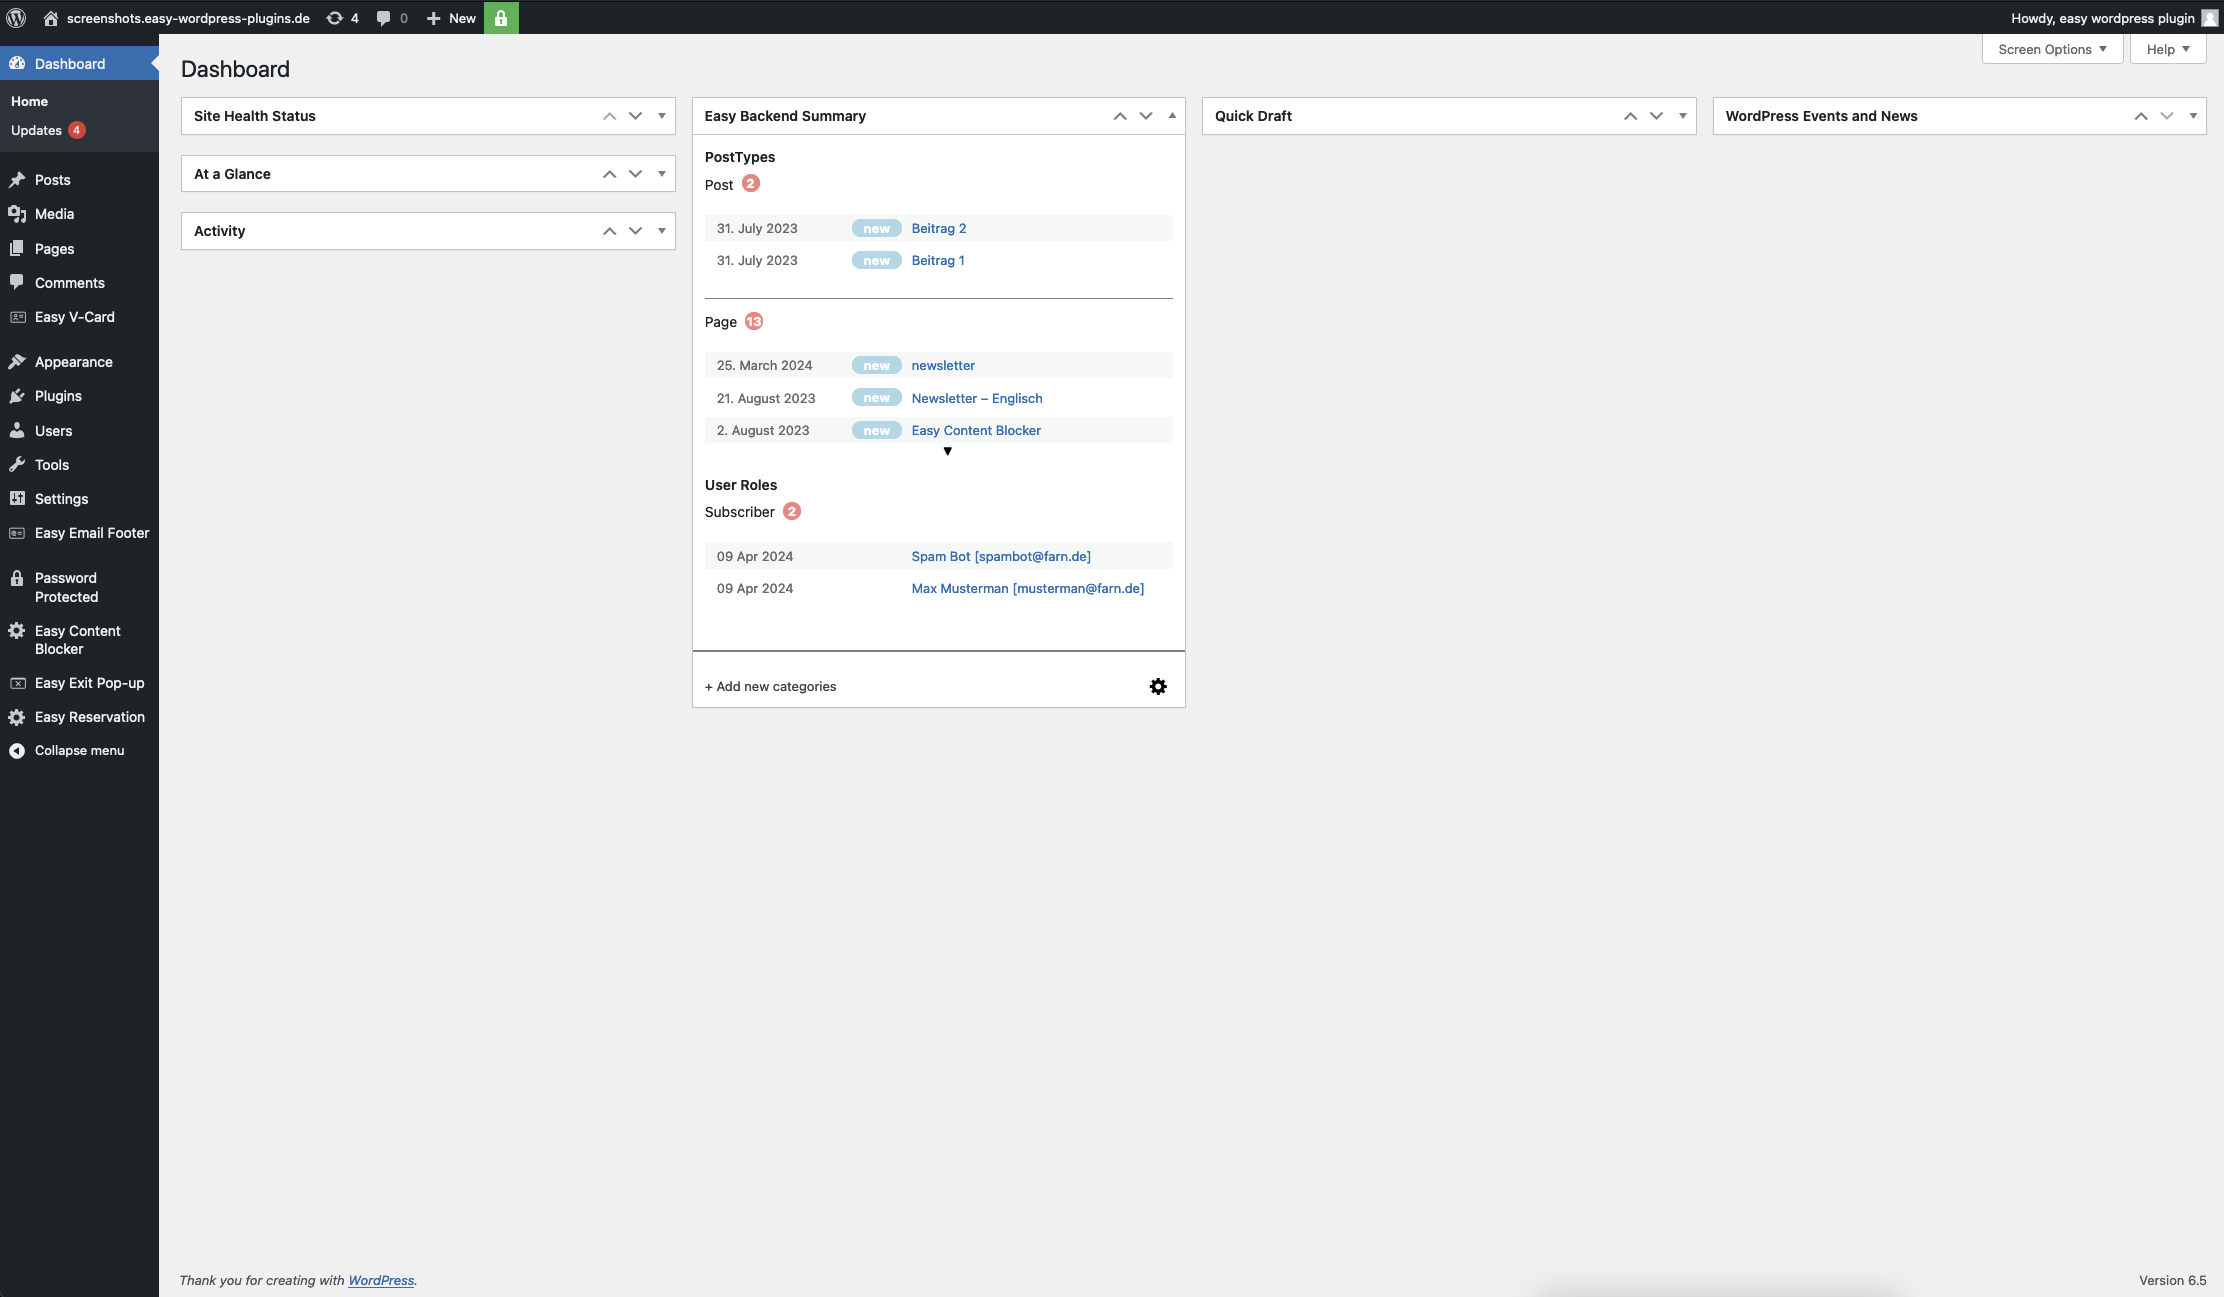This screenshot has width=2224, height=1297.
Task: Open the Beitrag 1 post link
Action: coord(938,260)
